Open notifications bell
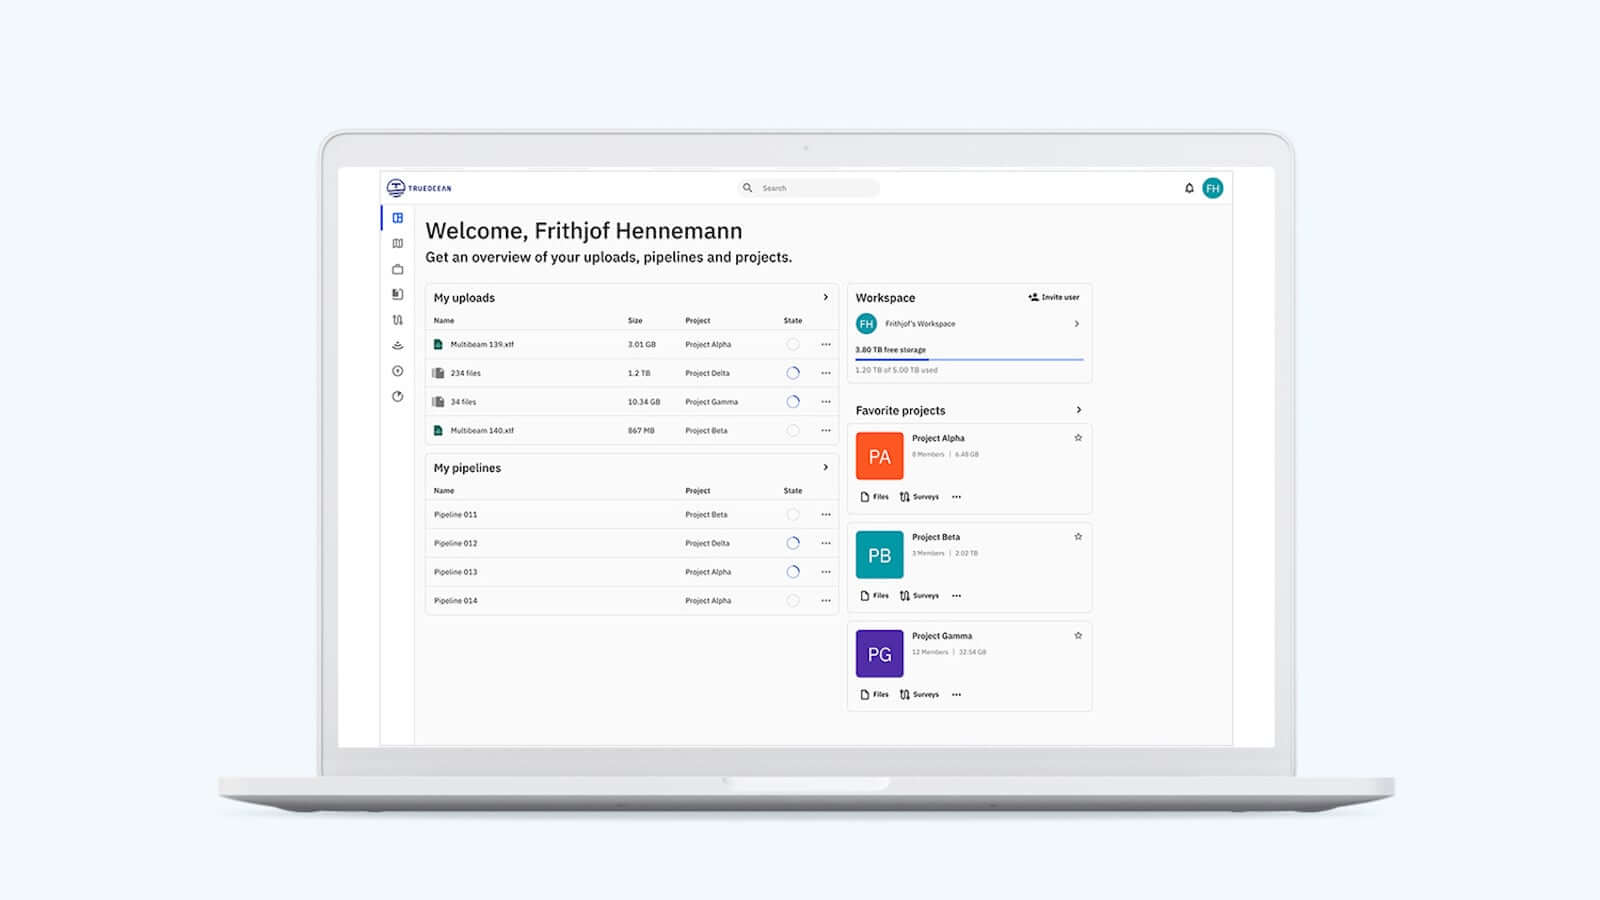The width and height of the screenshot is (1600, 900). (x=1189, y=188)
